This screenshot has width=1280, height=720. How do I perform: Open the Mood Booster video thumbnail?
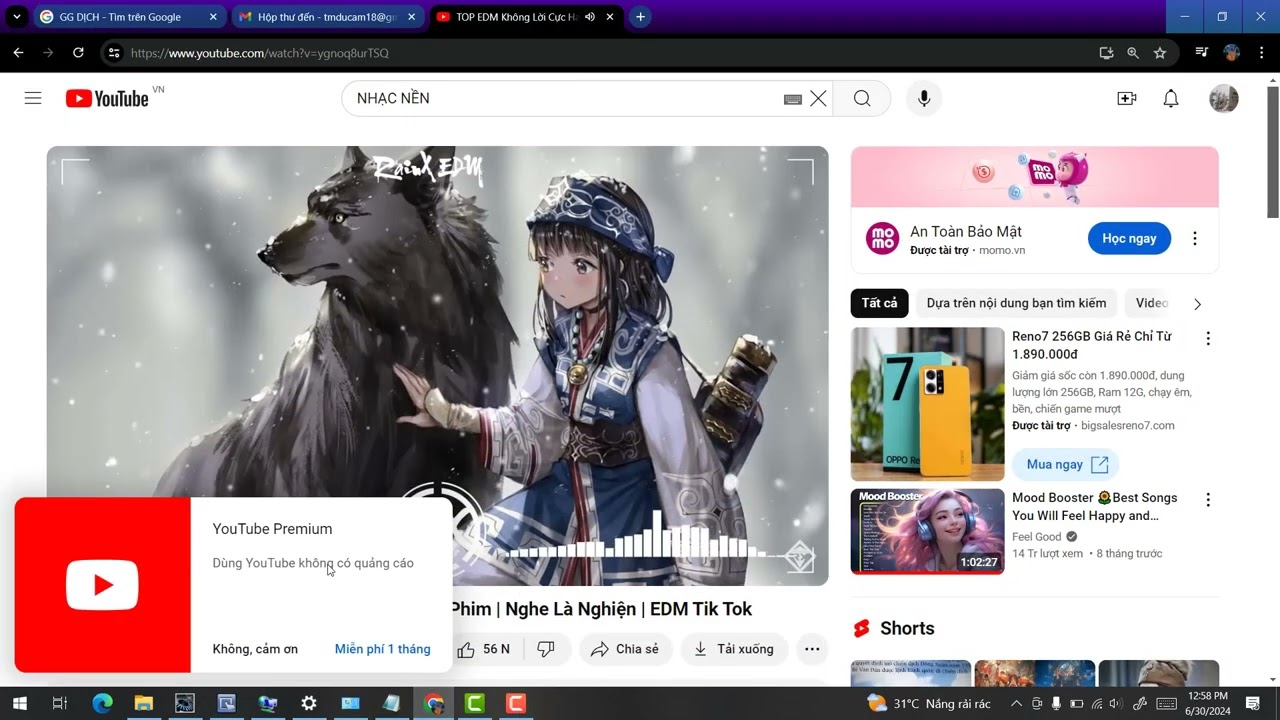[x=928, y=532]
